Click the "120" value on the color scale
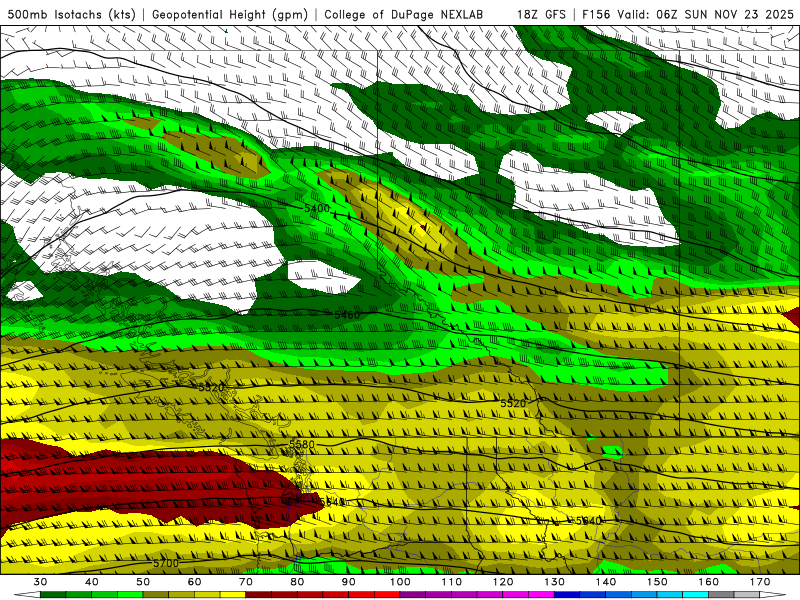The image size is (800, 600). (x=503, y=582)
